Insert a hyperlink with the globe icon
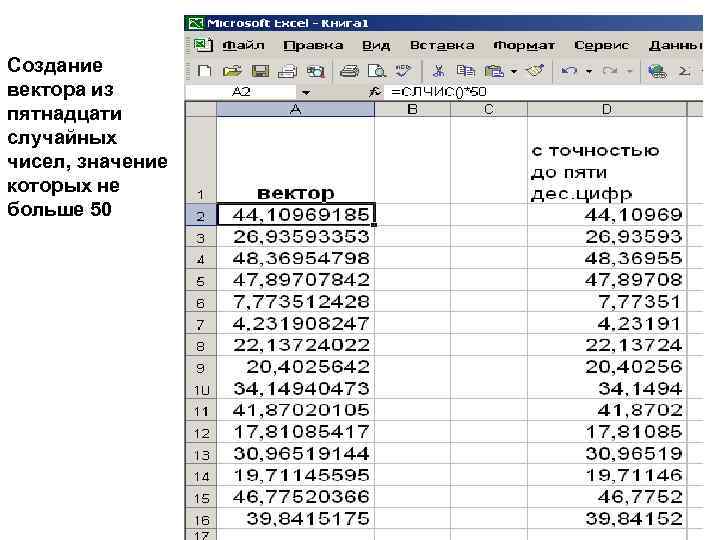The image size is (720, 540). click(657, 71)
